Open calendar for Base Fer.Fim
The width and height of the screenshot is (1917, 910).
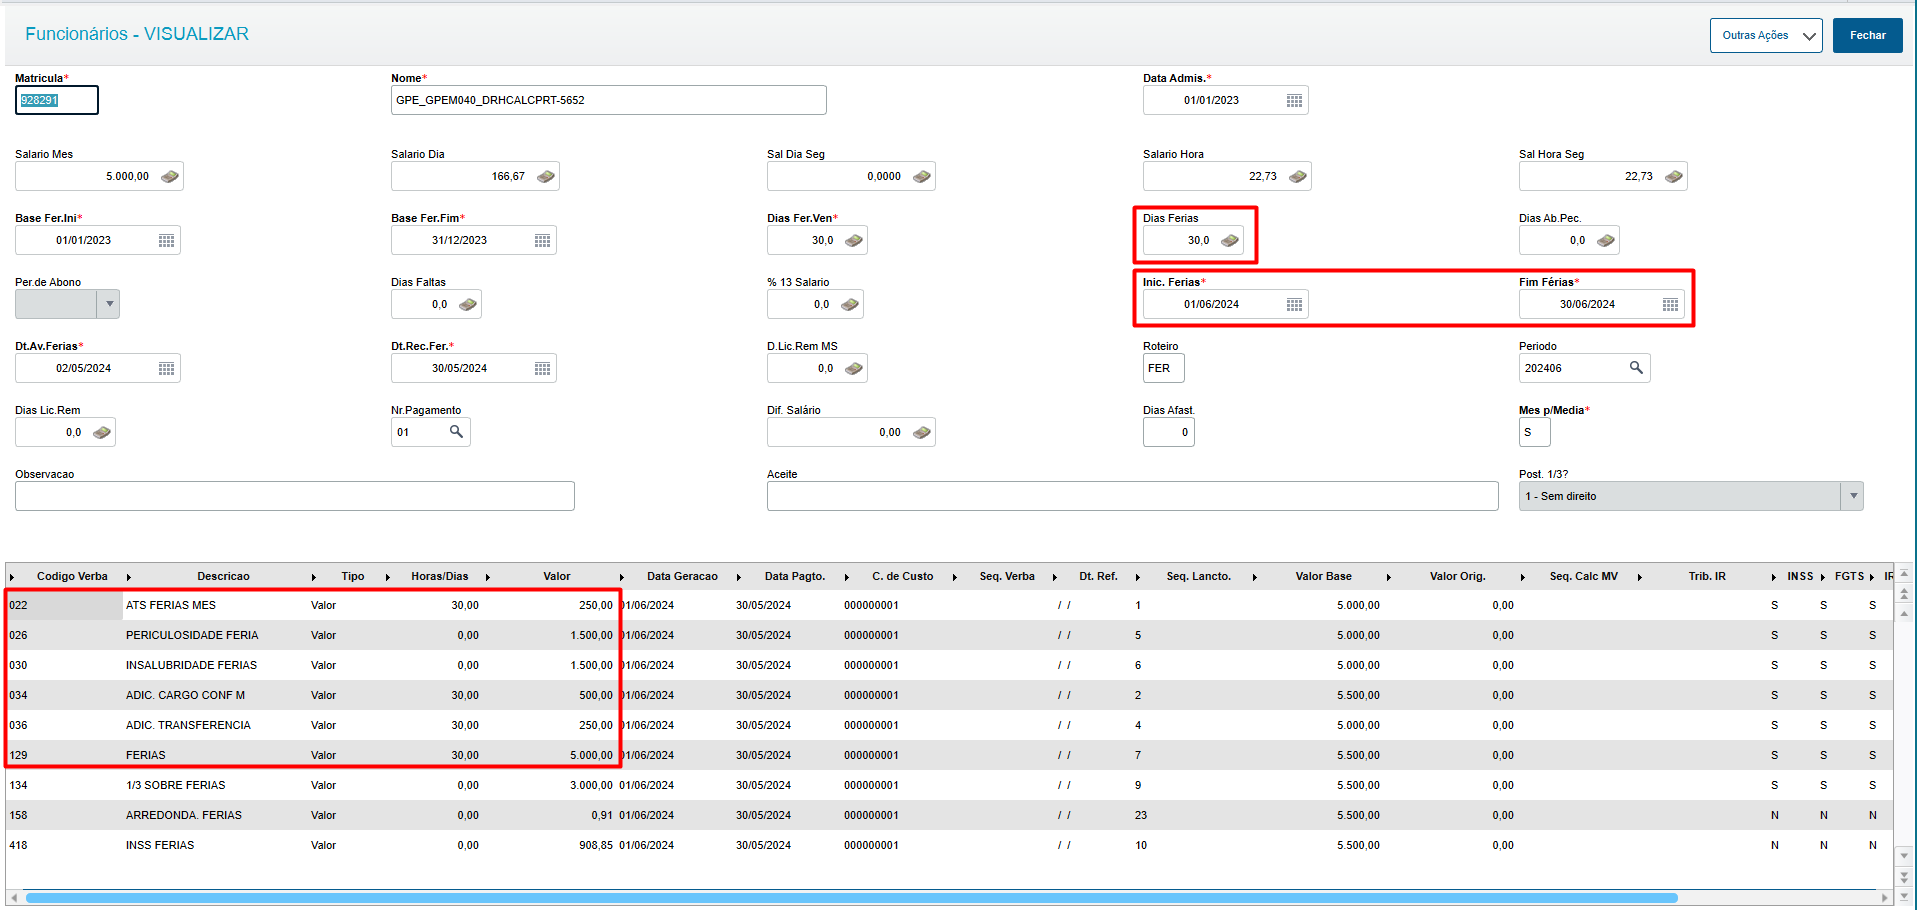(x=542, y=240)
